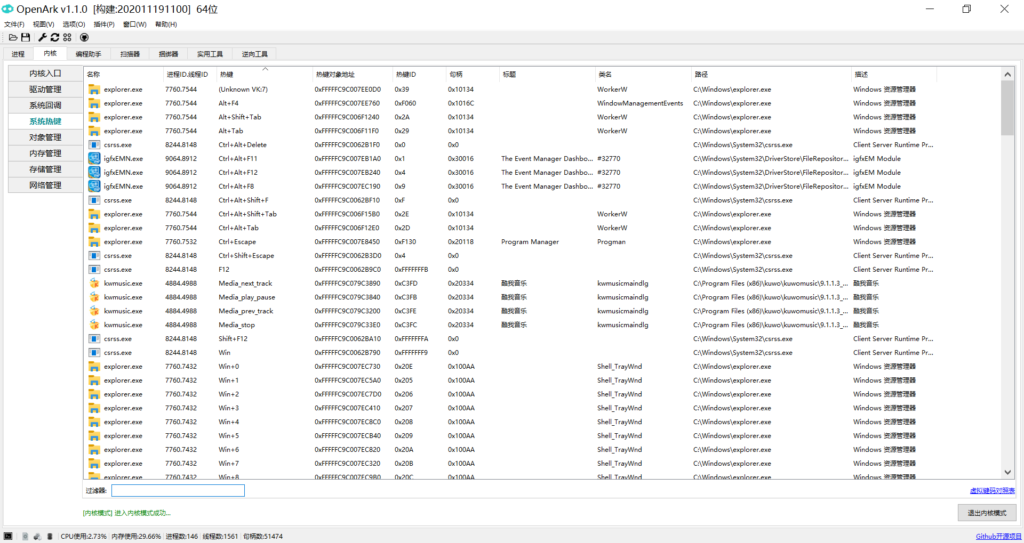This screenshot has height=543, width=1024.
Task: Switch to the 进程 tab
Action: 18,54
